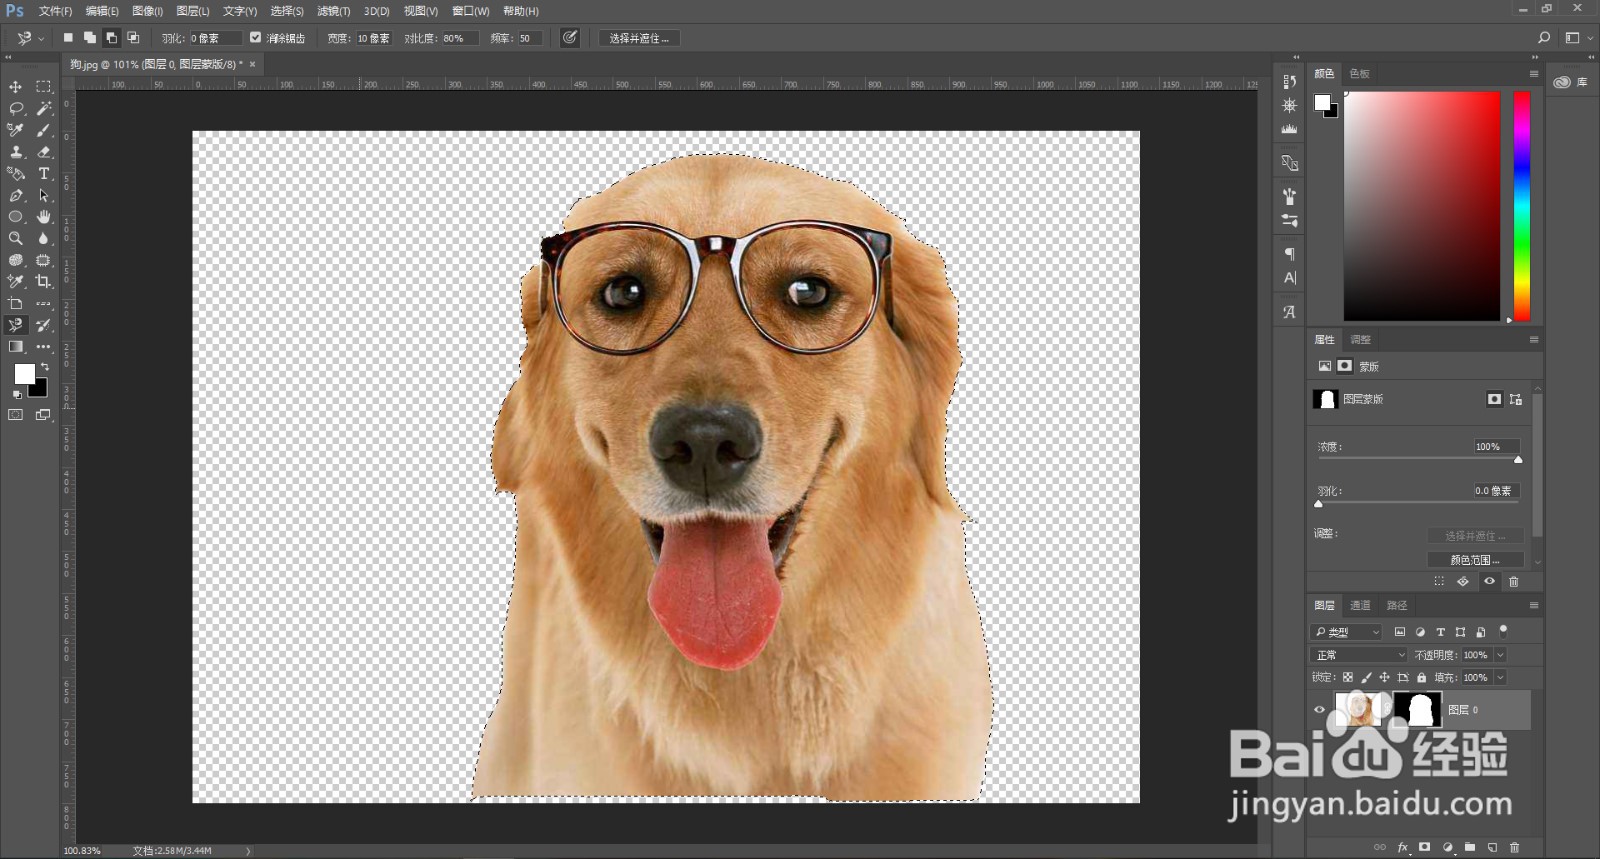
Task: Select the Lasso tool
Action: (x=16, y=108)
